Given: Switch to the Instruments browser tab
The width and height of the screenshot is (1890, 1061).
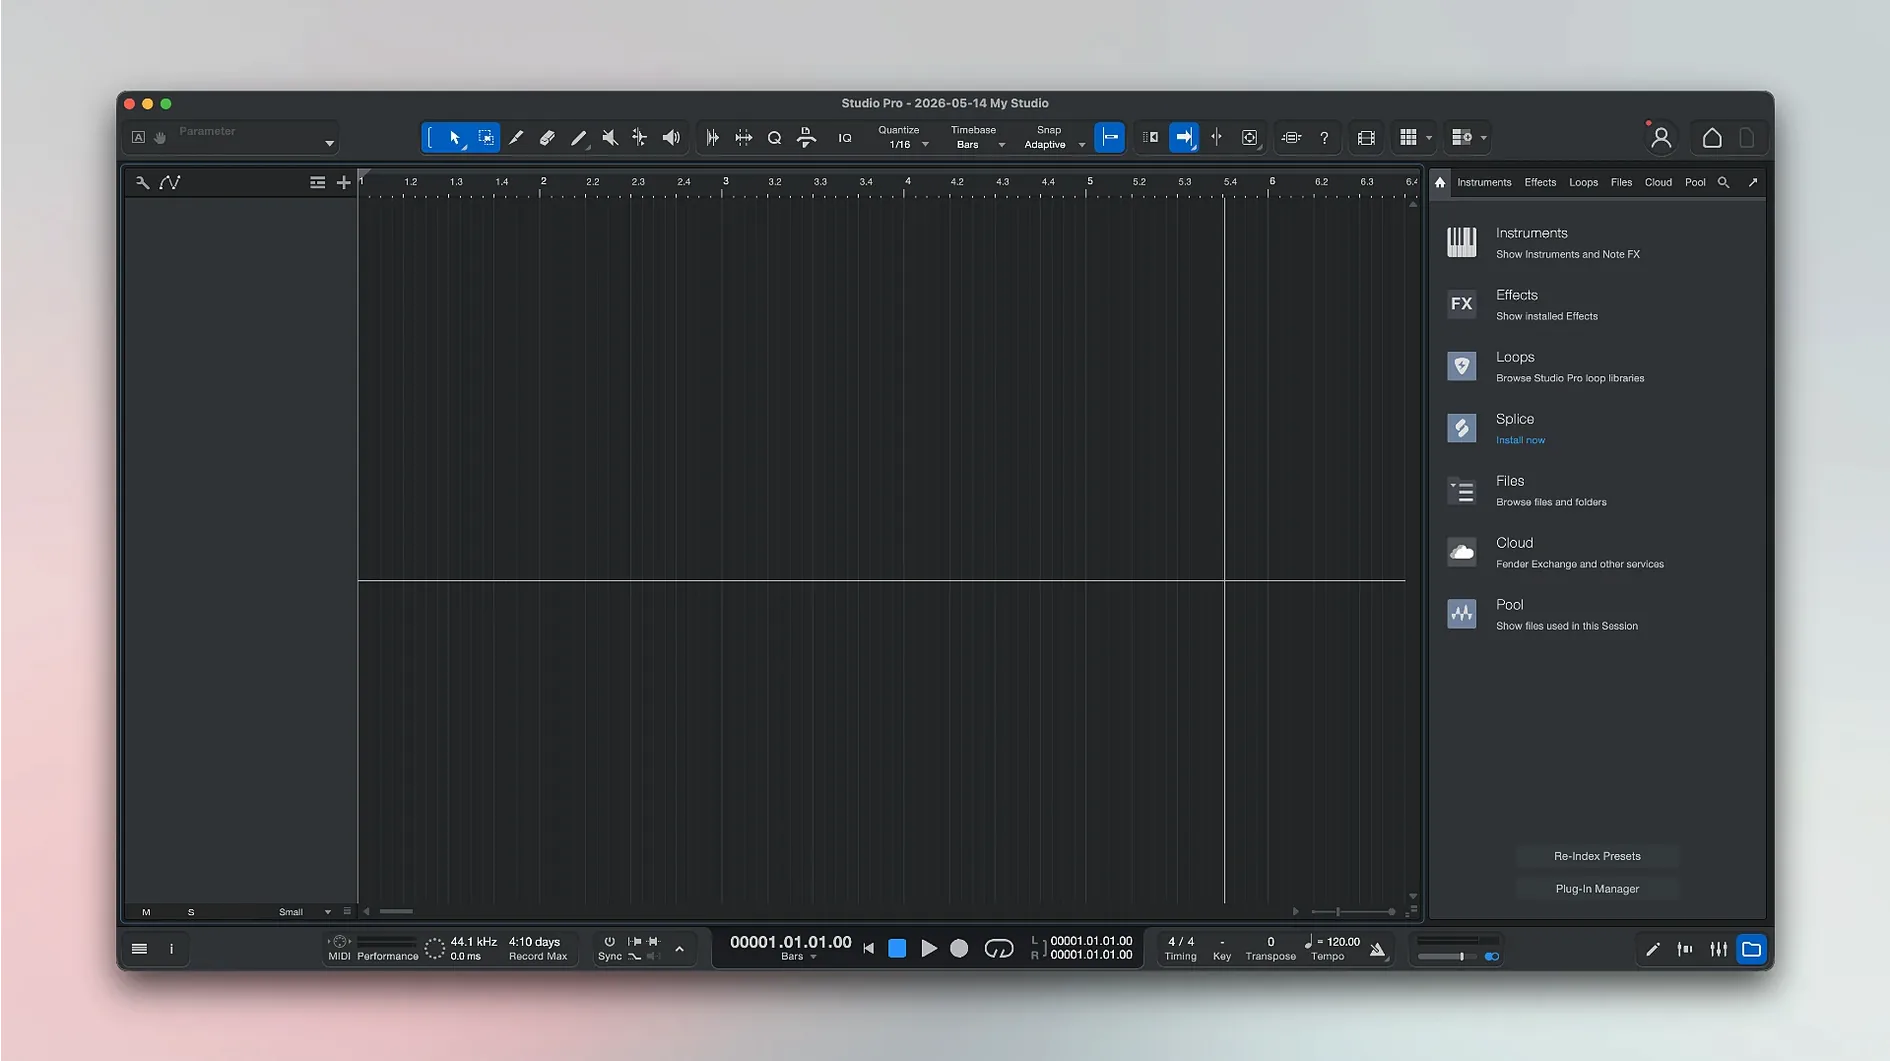Looking at the screenshot, I should tap(1484, 183).
